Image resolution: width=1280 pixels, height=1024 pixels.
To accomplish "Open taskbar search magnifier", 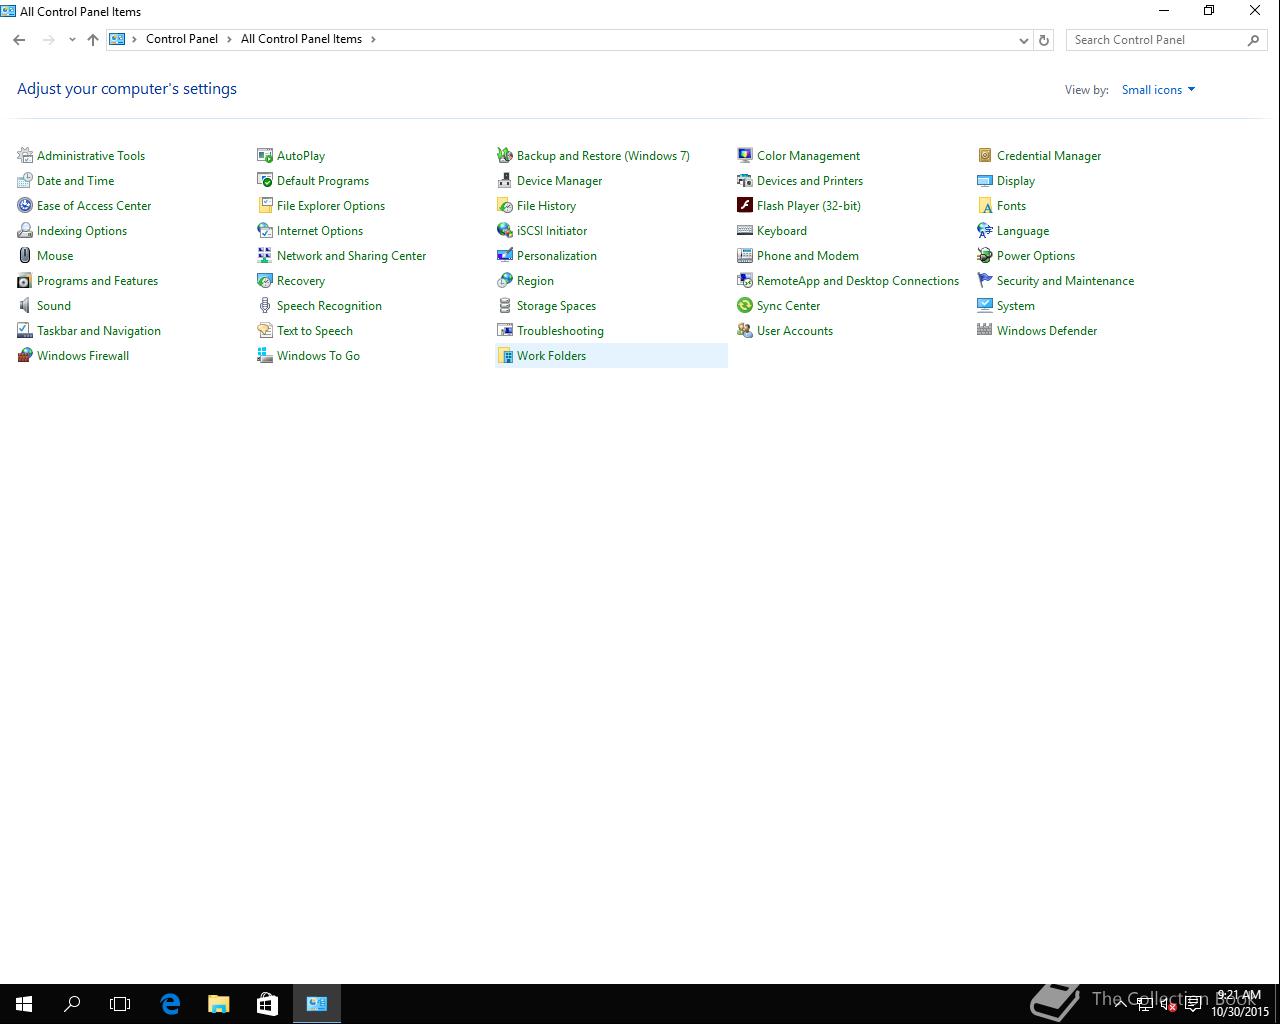I will coord(72,1004).
